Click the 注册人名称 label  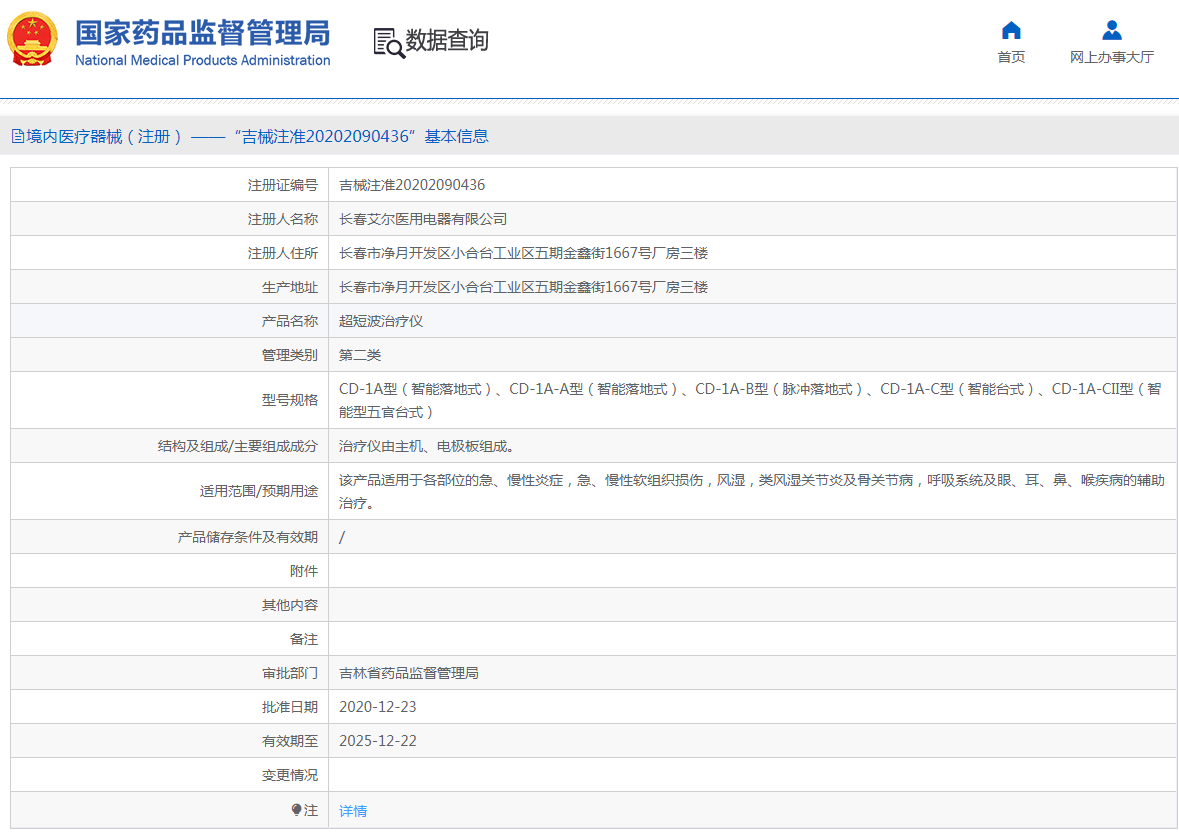coord(283,220)
